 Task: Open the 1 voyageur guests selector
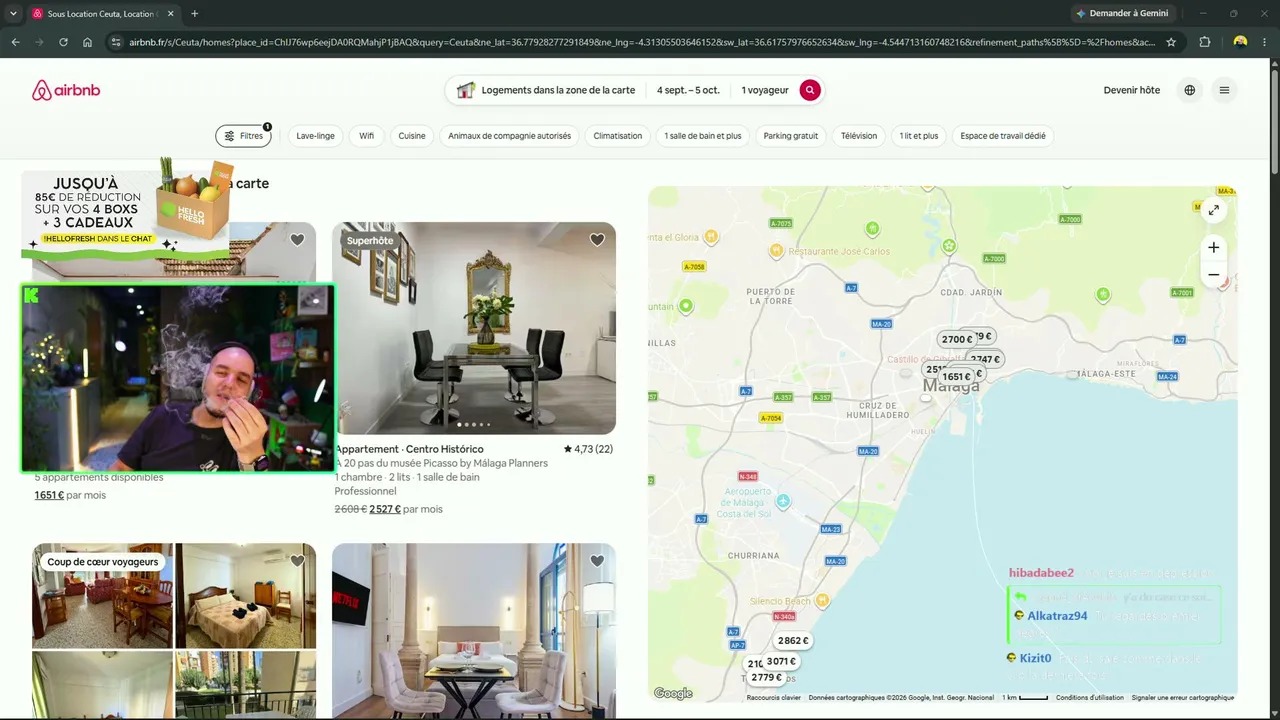(x=765, y=90)
